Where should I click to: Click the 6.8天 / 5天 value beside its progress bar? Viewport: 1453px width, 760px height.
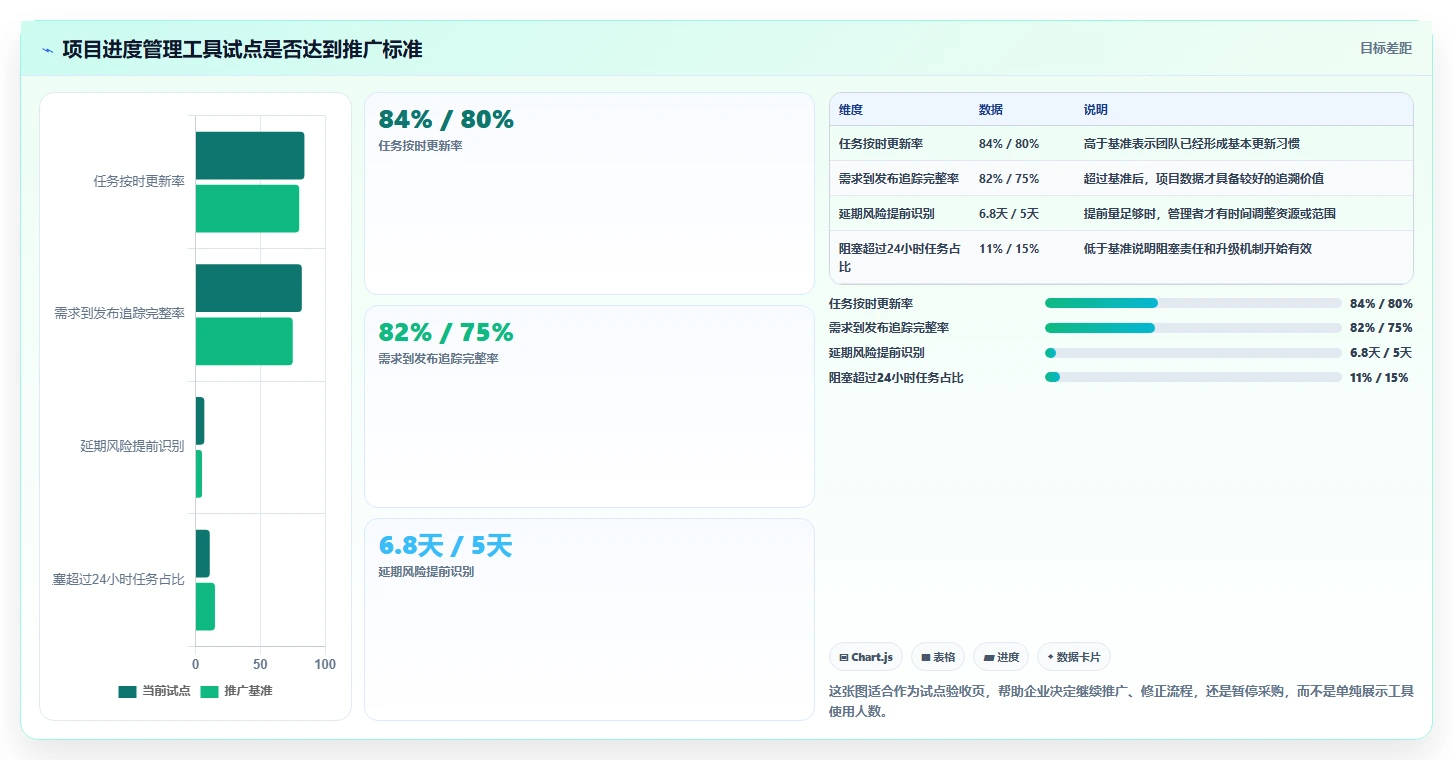(x=1381, y=353)
